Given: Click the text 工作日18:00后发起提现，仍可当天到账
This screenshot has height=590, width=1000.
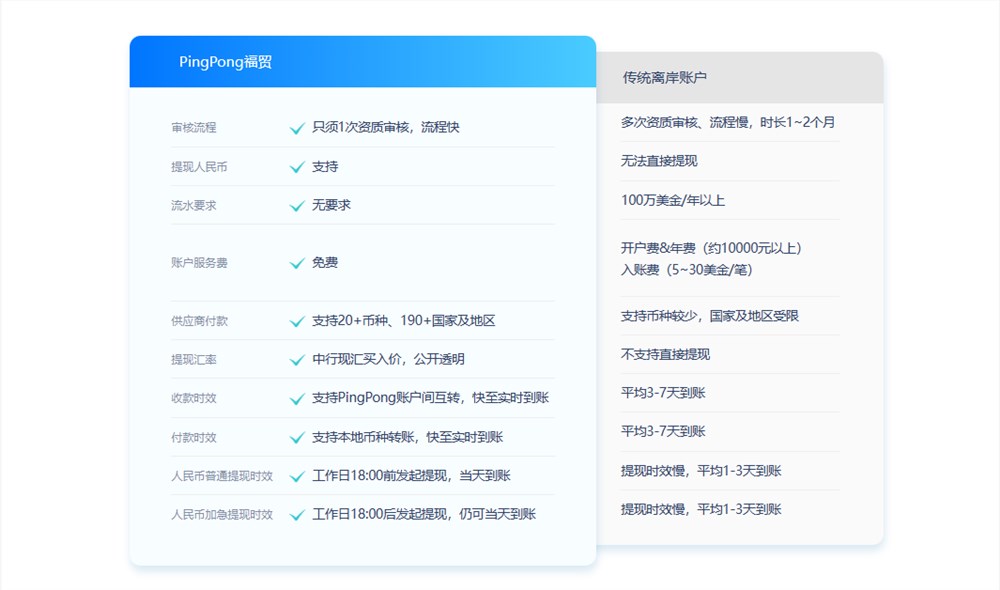Looking at the screenshot, I should [424, 513].
